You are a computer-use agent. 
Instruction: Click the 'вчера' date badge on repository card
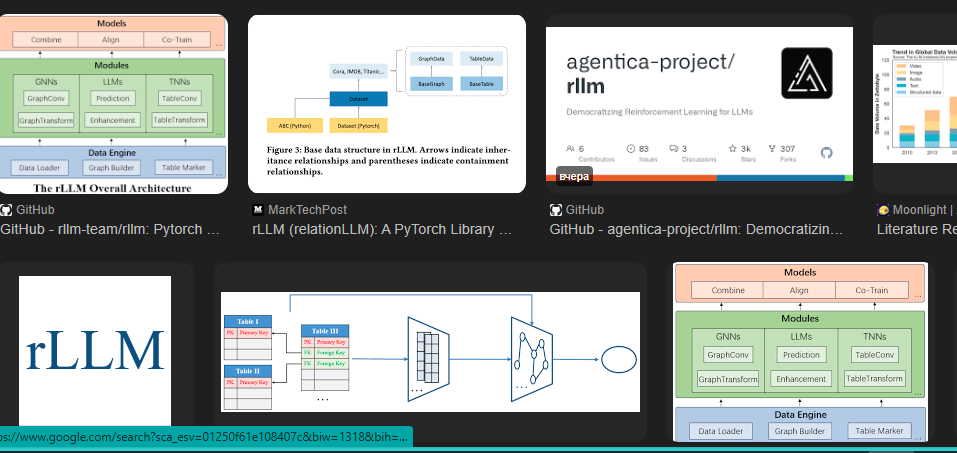[x=574, y=176]
